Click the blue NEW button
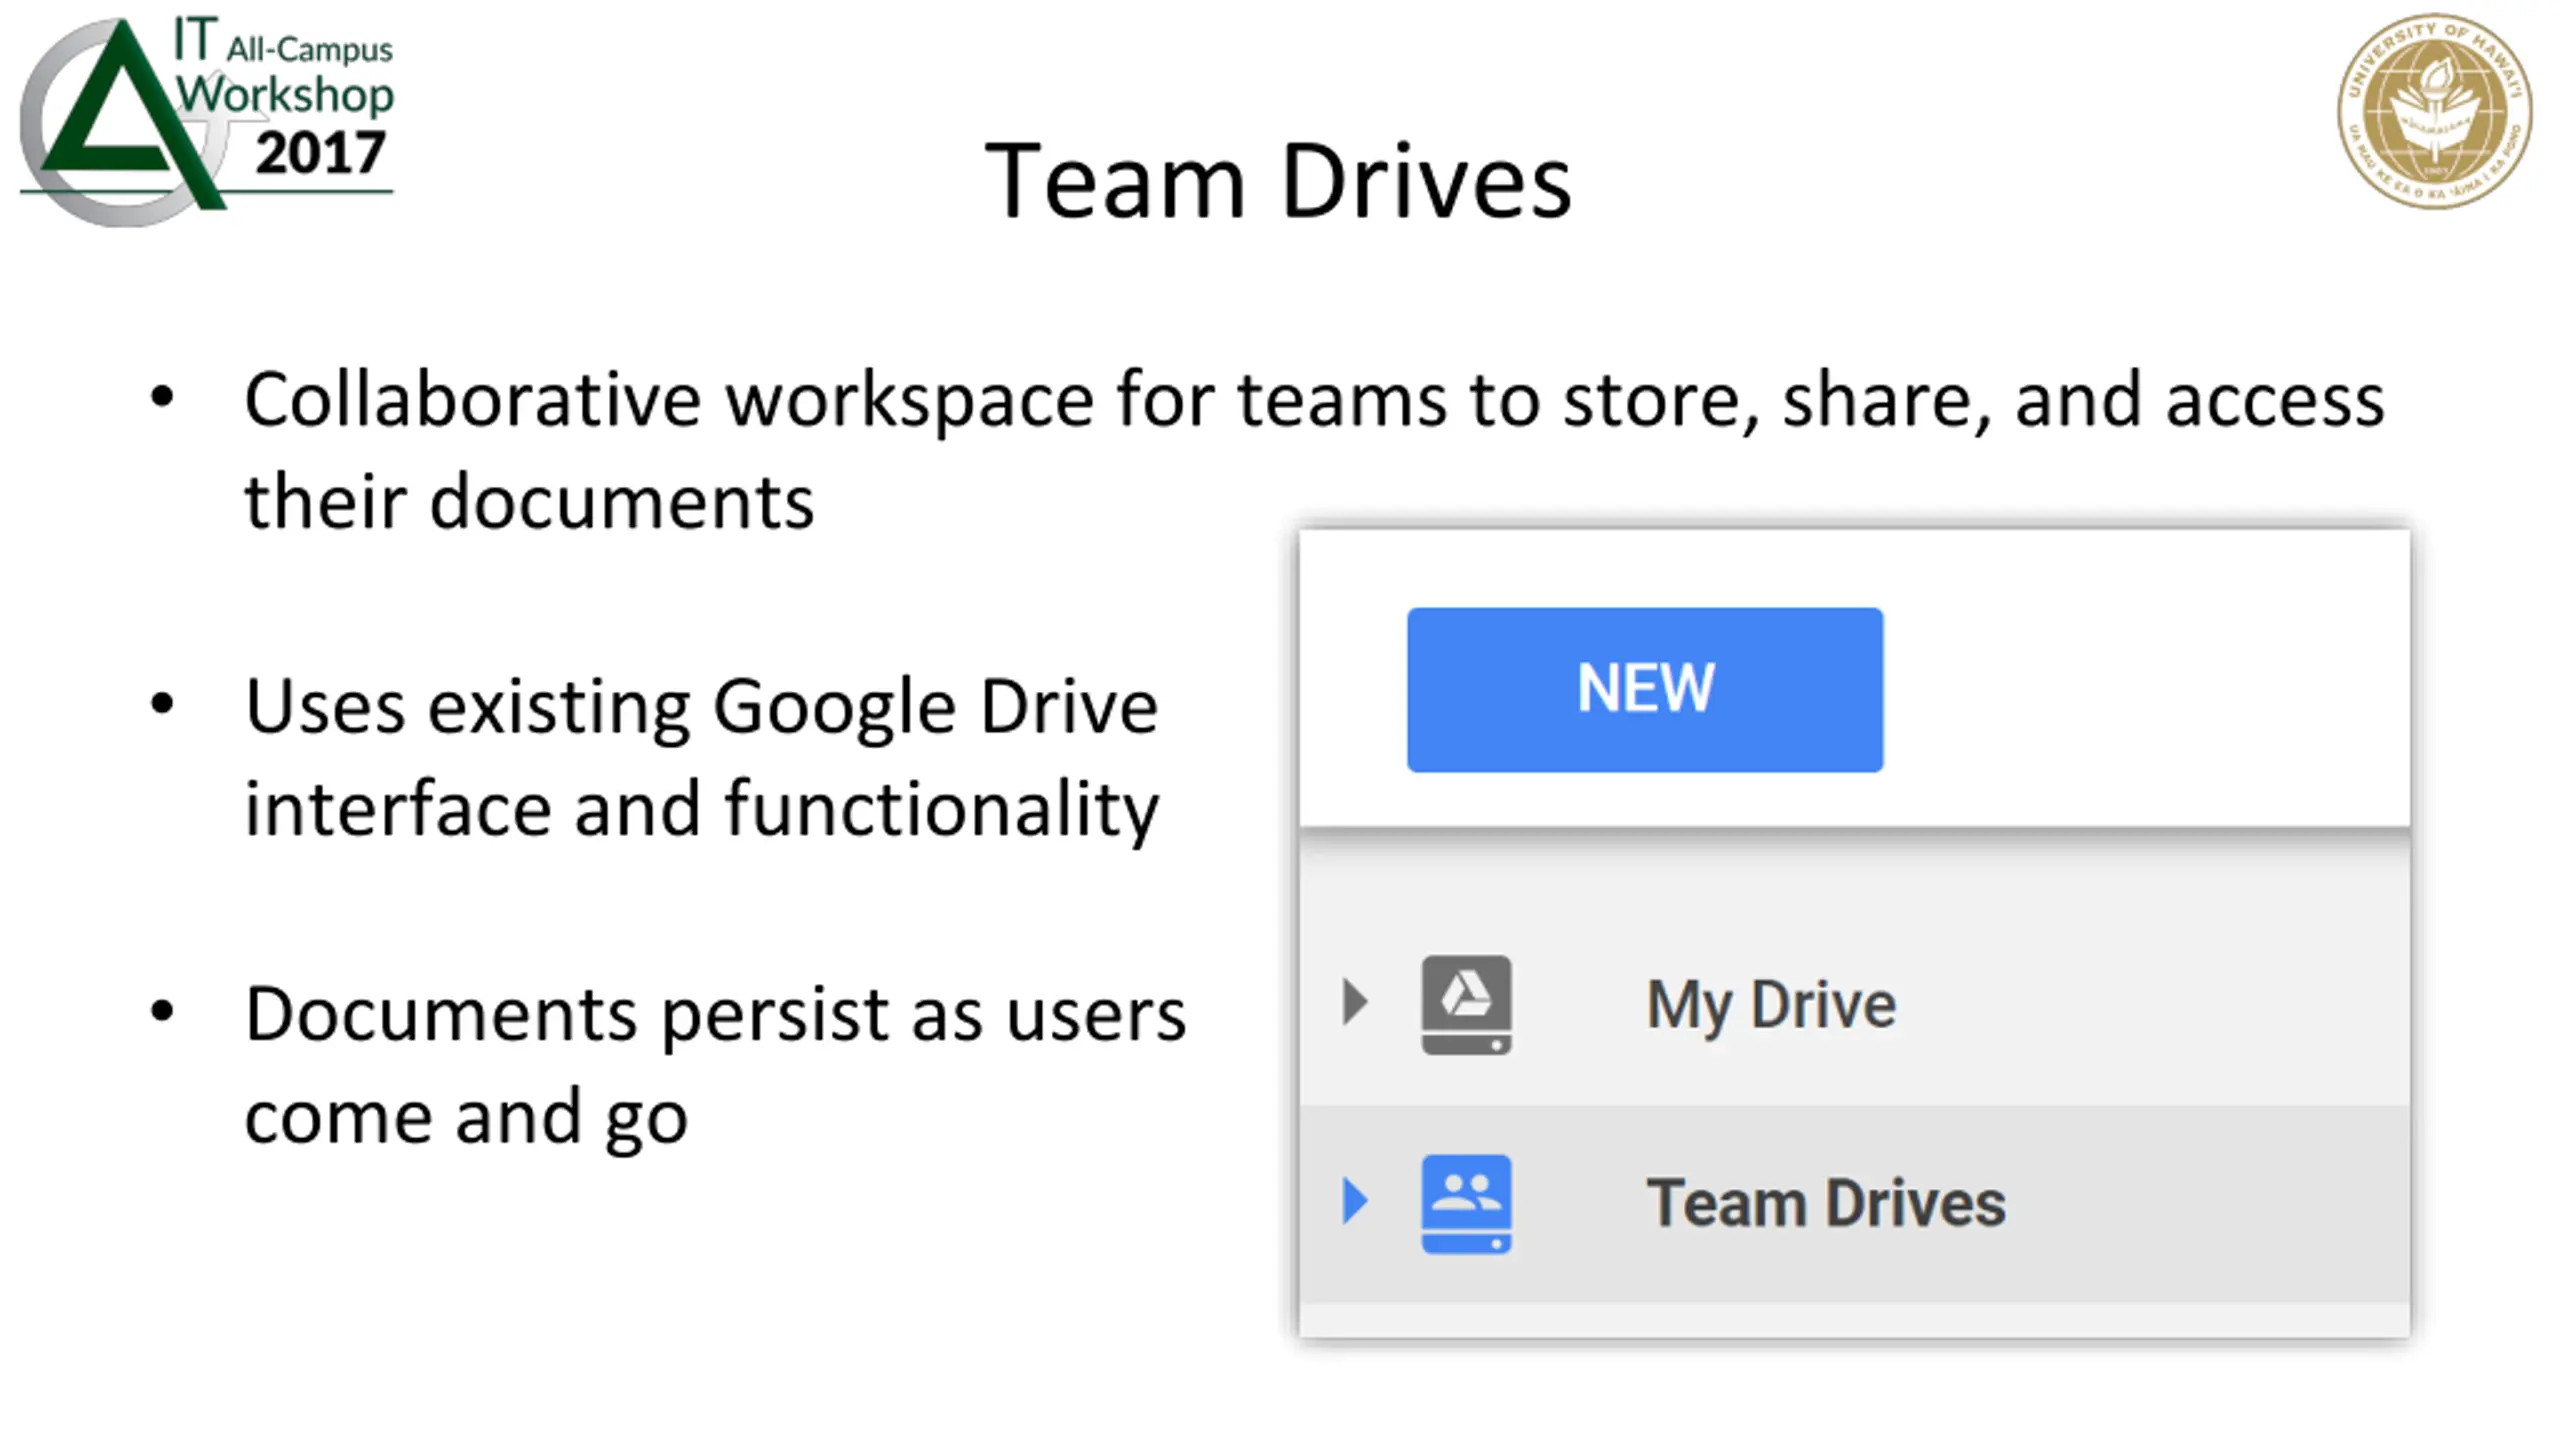Image resolution: width=2560 pixels, height=1440 pixels. [x=1644, y=689]
